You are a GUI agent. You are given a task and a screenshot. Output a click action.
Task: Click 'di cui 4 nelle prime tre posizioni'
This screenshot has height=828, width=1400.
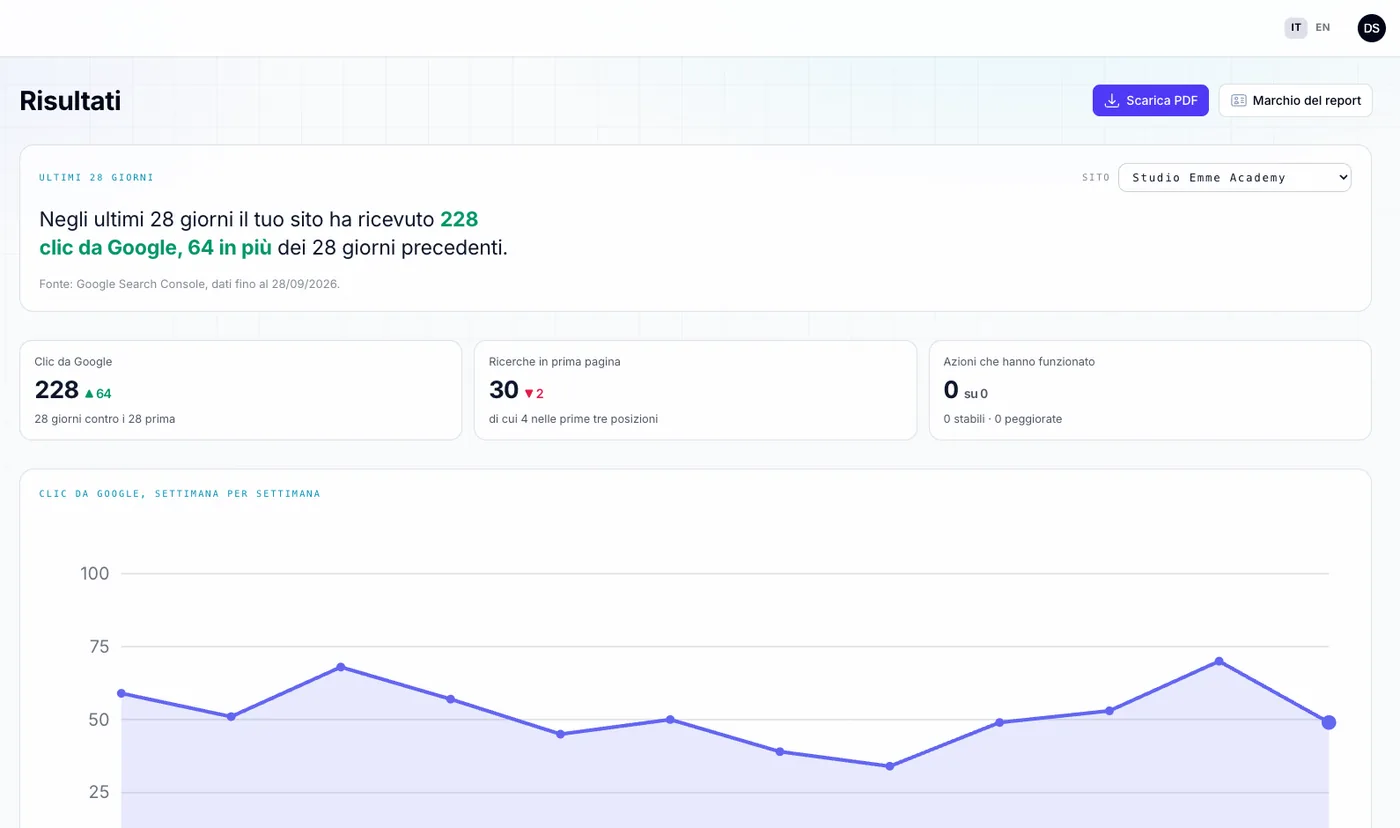tap(574, 419)
